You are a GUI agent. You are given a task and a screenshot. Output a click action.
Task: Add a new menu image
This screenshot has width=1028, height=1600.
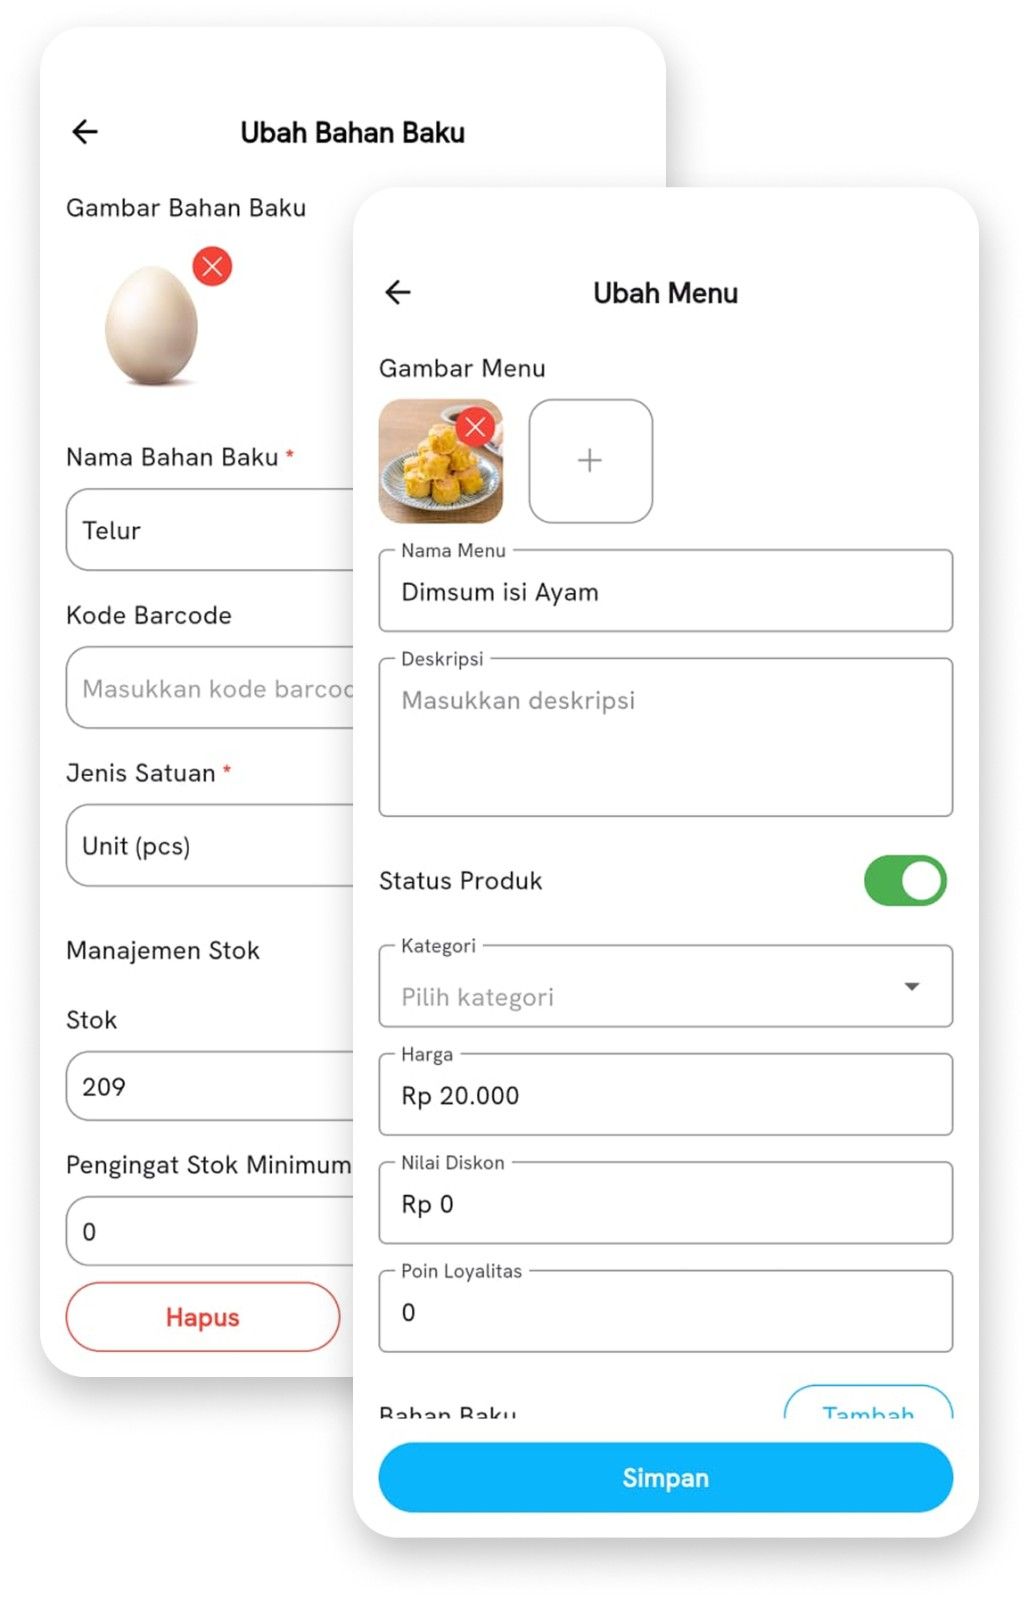click(590, 461)
